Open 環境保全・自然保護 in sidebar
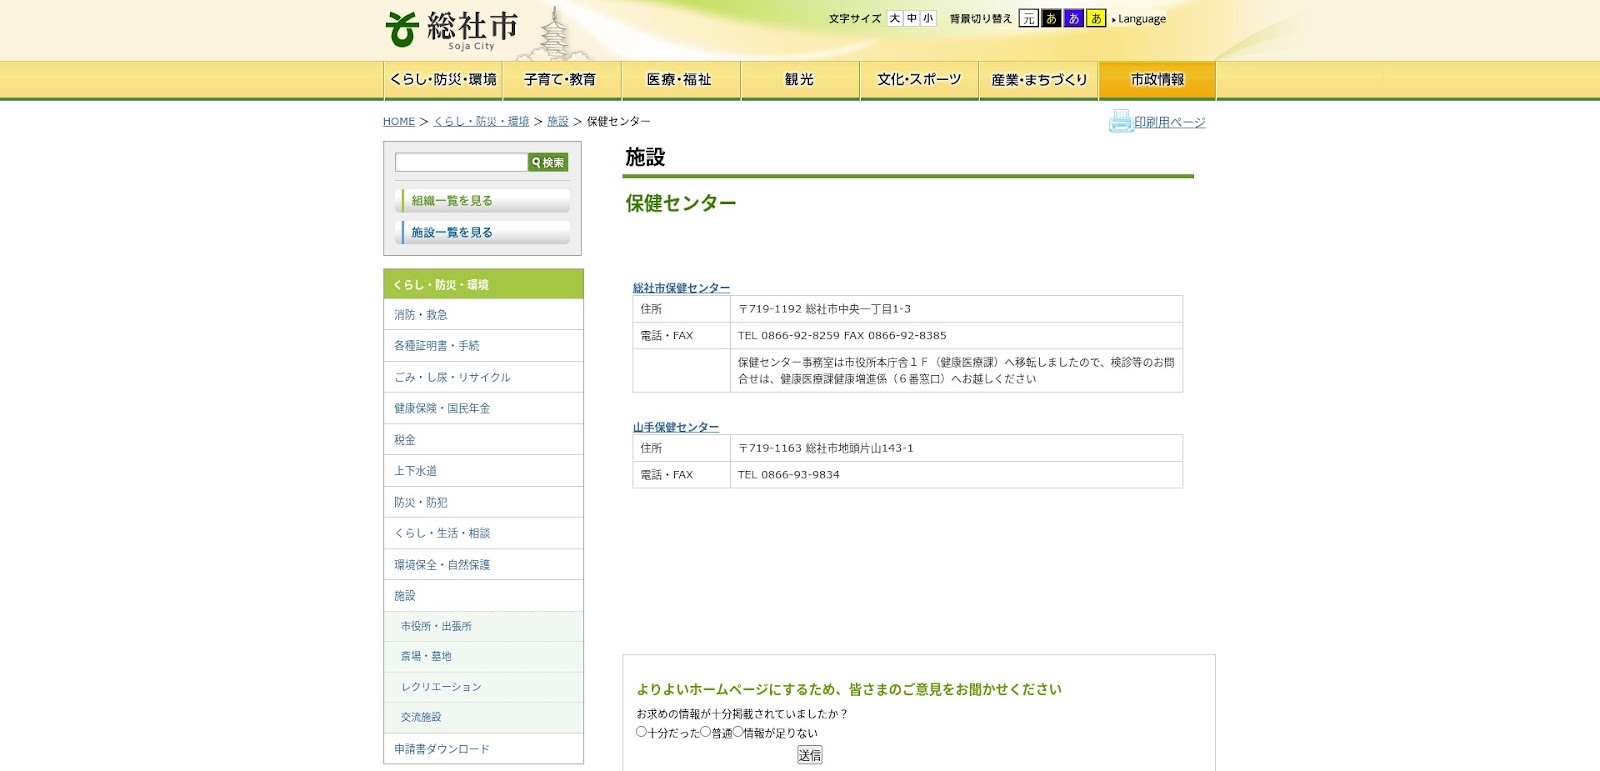 tap(483, 564)
